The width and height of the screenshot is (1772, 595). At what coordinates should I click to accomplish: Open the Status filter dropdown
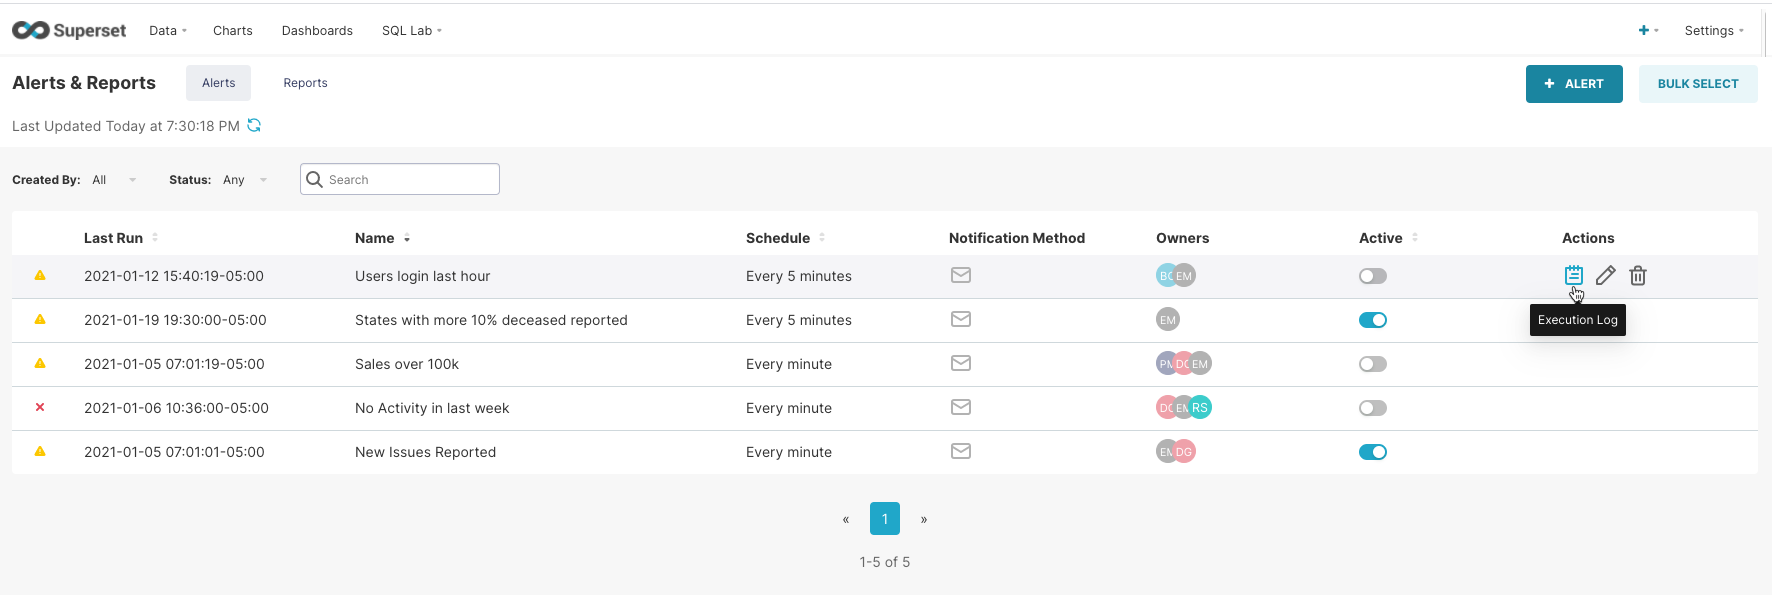(246, 180)
